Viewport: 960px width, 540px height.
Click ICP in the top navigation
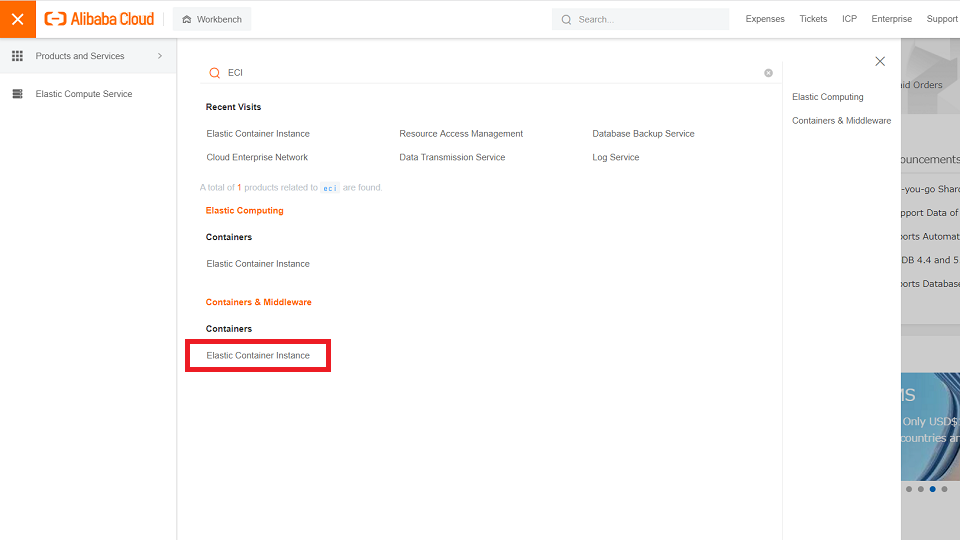(x=849, y=19)
